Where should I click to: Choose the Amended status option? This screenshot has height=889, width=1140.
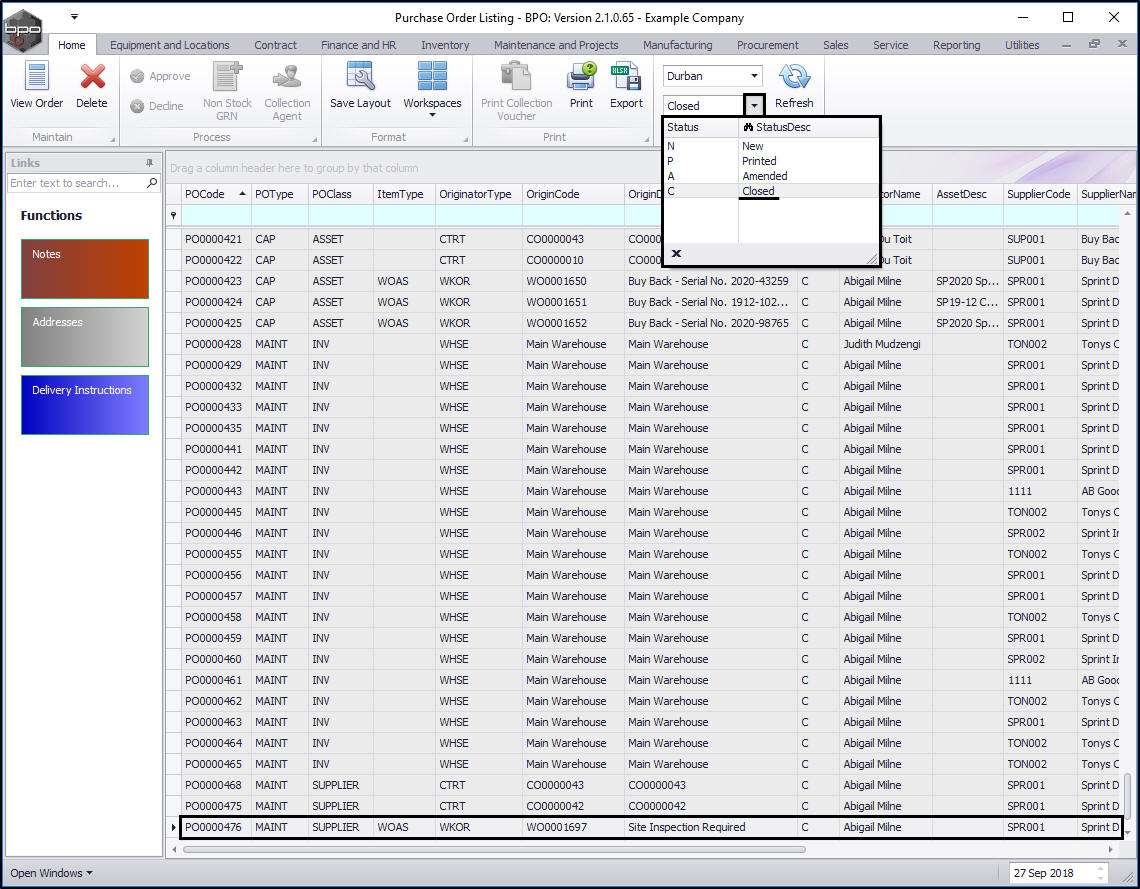pyautogui.click(x=764, y=176)
